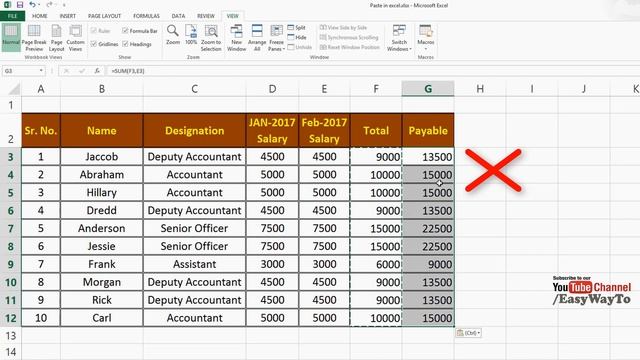The width and height of the screenshot is (640, 360).
Task: Open the Name Box dropdown arrow
Action: 41,71
